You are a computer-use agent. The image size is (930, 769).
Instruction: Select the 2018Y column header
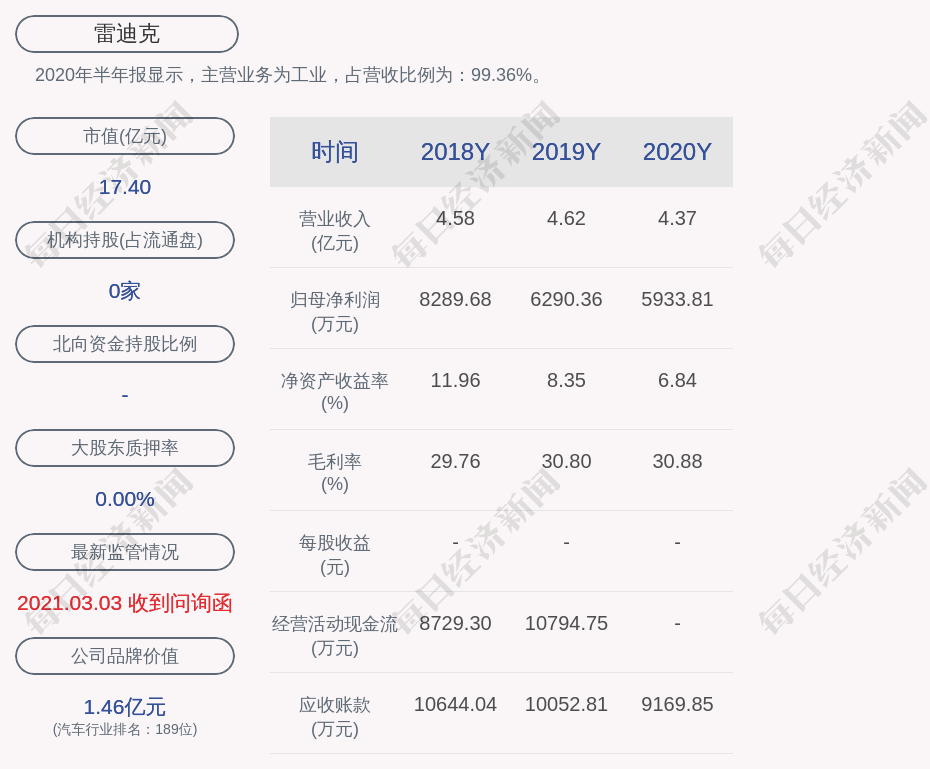456,152
